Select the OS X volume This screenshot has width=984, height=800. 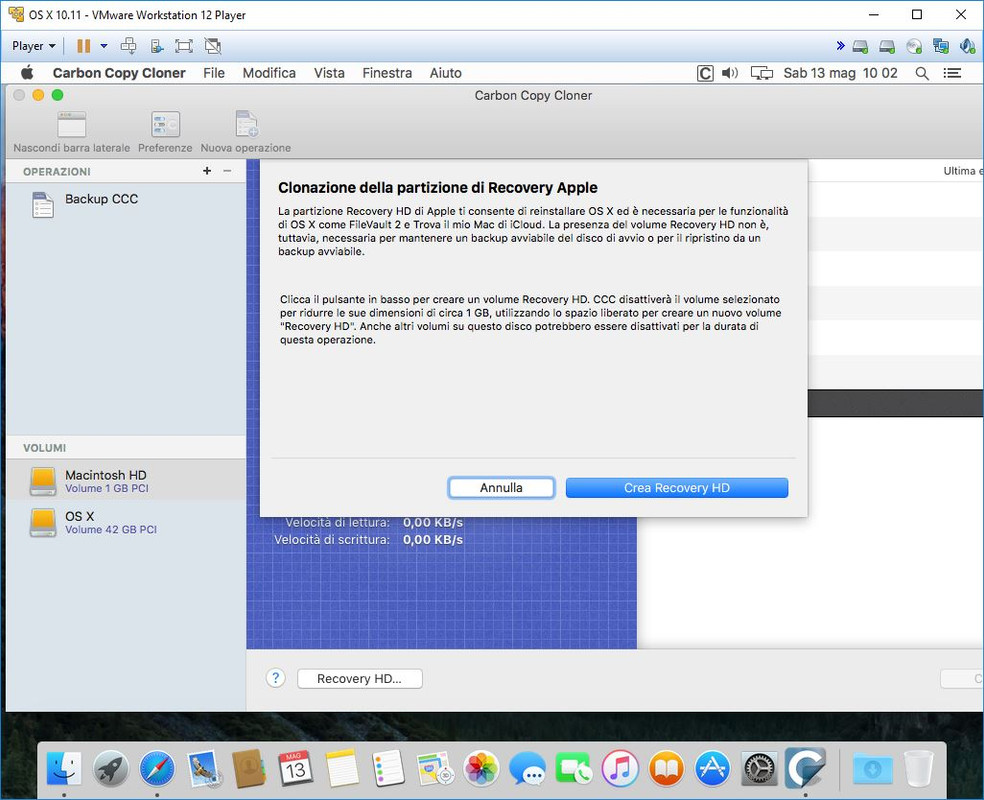(x=126, y=522)
